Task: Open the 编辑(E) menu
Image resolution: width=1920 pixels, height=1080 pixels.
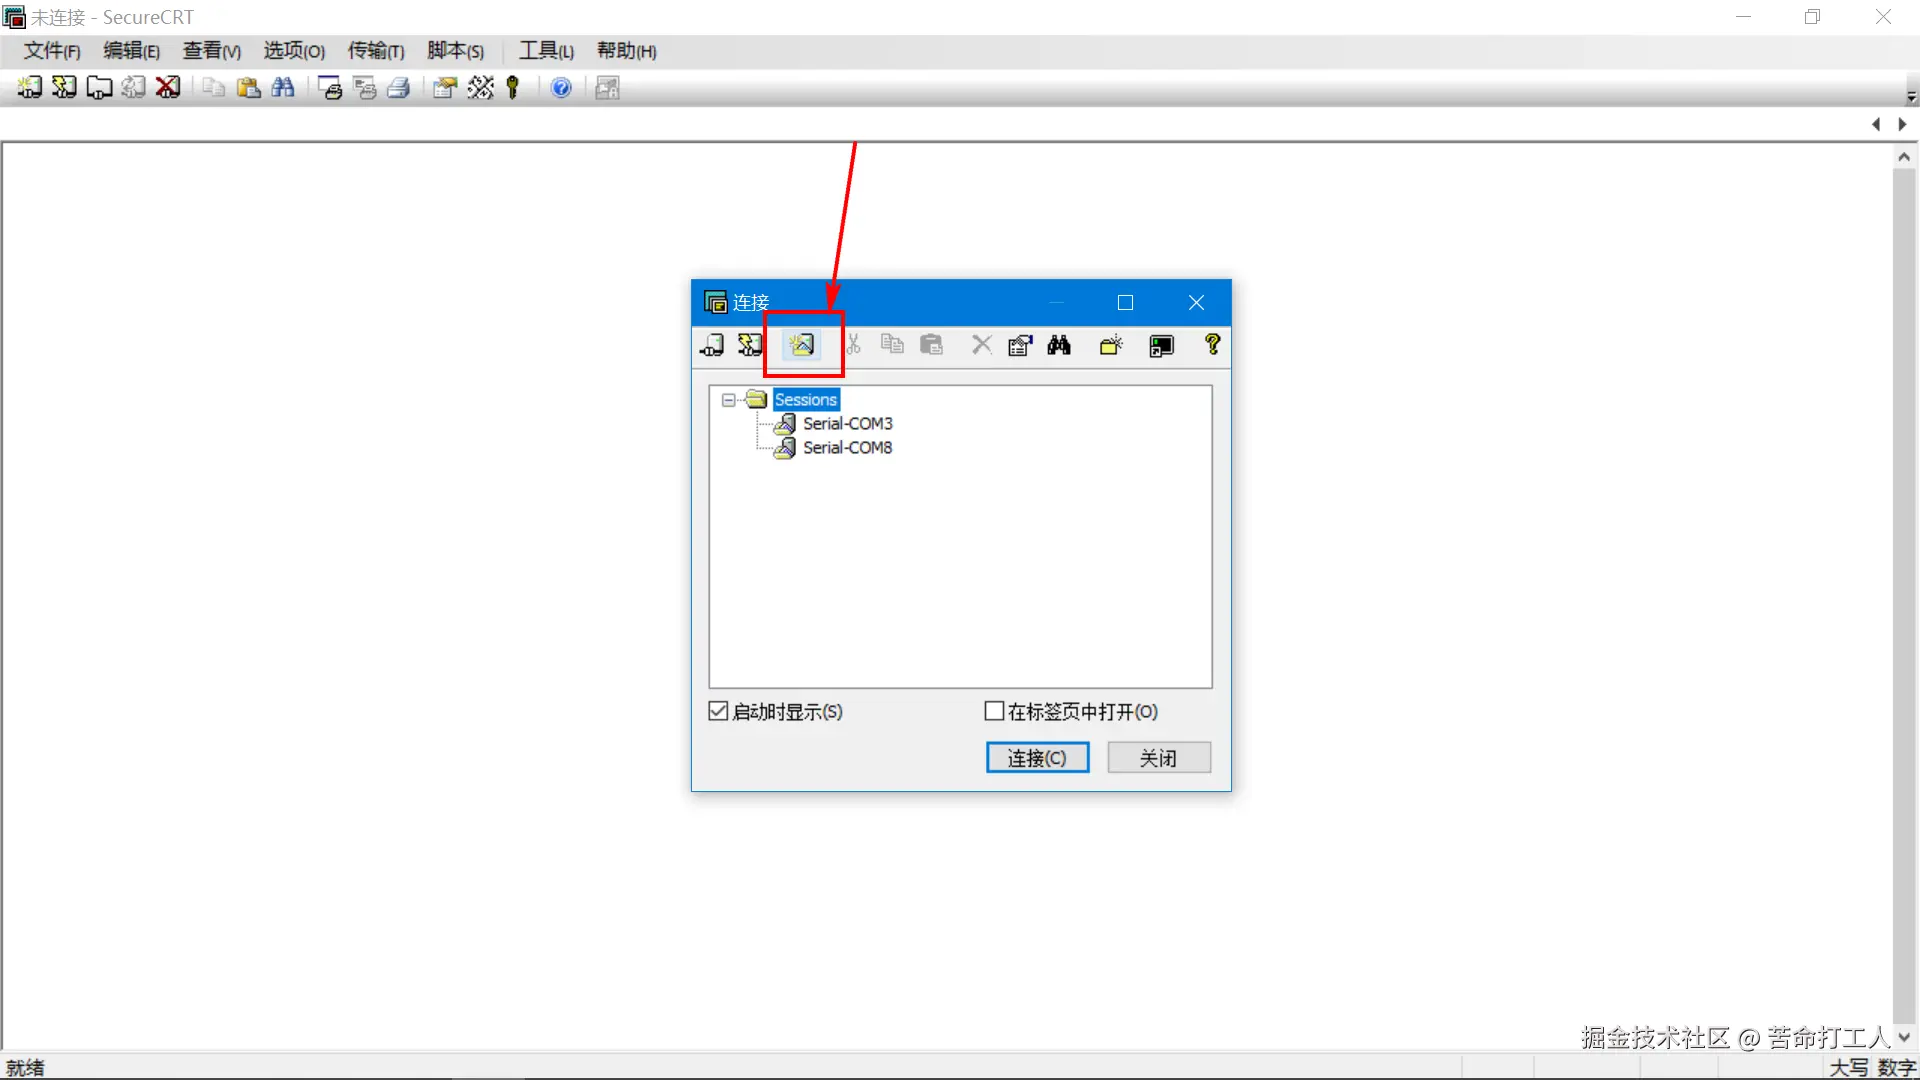Action: coord(132,51)
